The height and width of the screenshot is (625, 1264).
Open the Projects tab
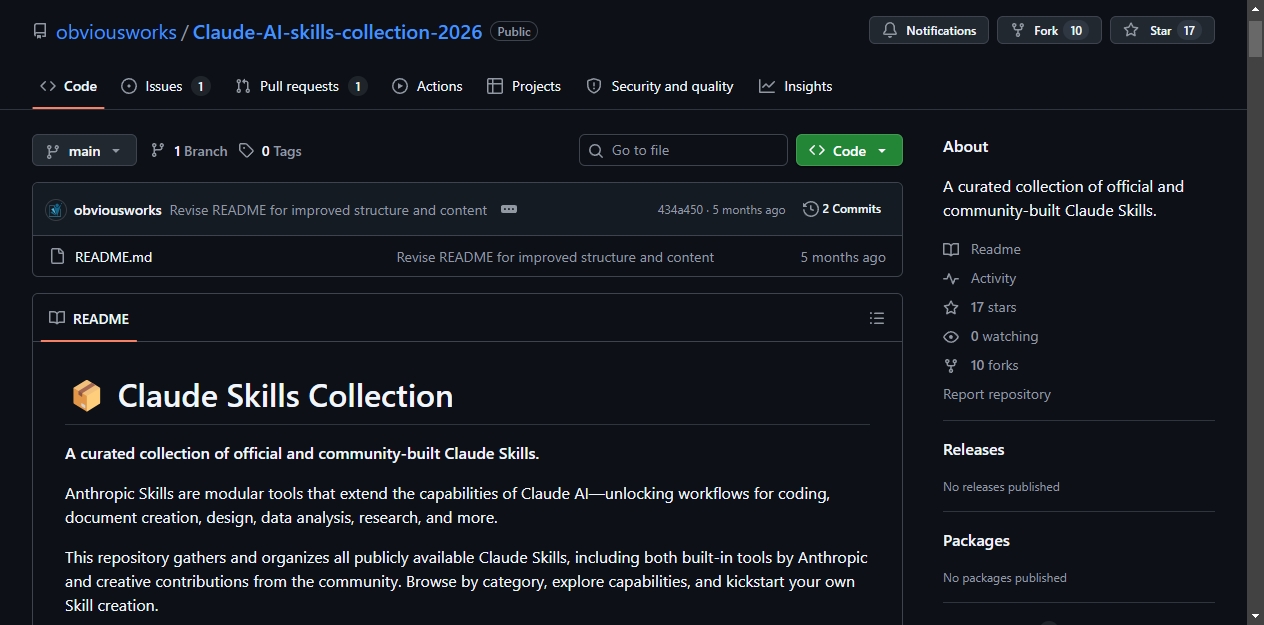point(523,86)
